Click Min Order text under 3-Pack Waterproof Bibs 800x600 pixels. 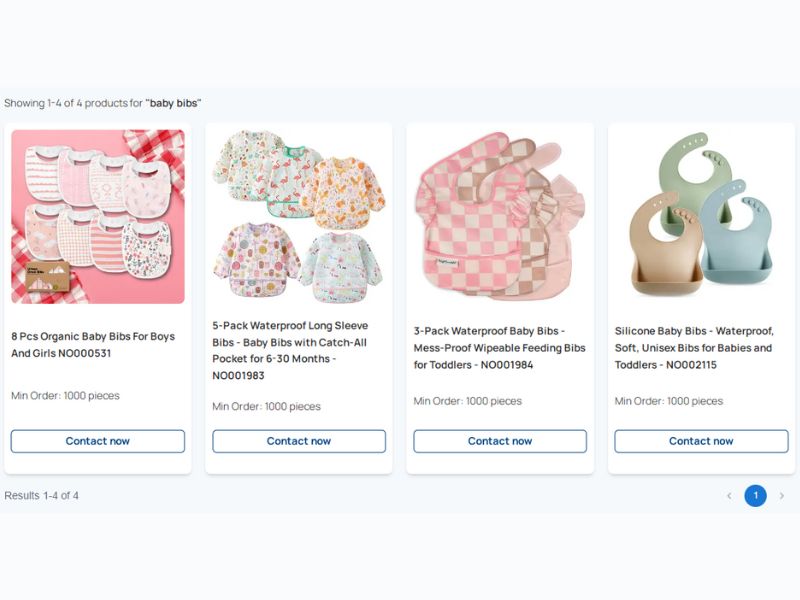pos(468,401)
